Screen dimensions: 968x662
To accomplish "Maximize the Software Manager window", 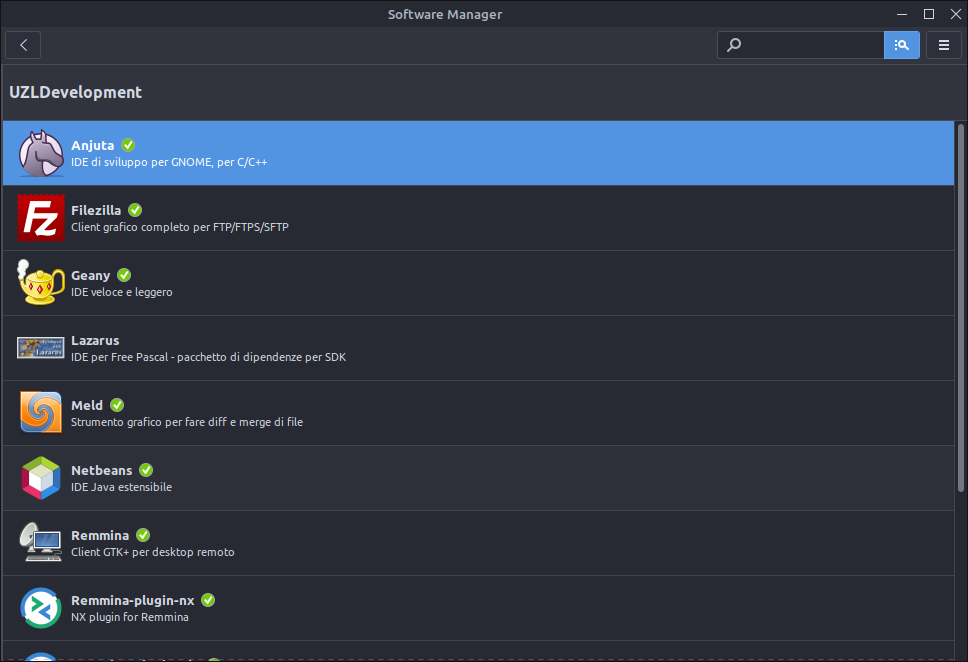I will coord(928,14).
